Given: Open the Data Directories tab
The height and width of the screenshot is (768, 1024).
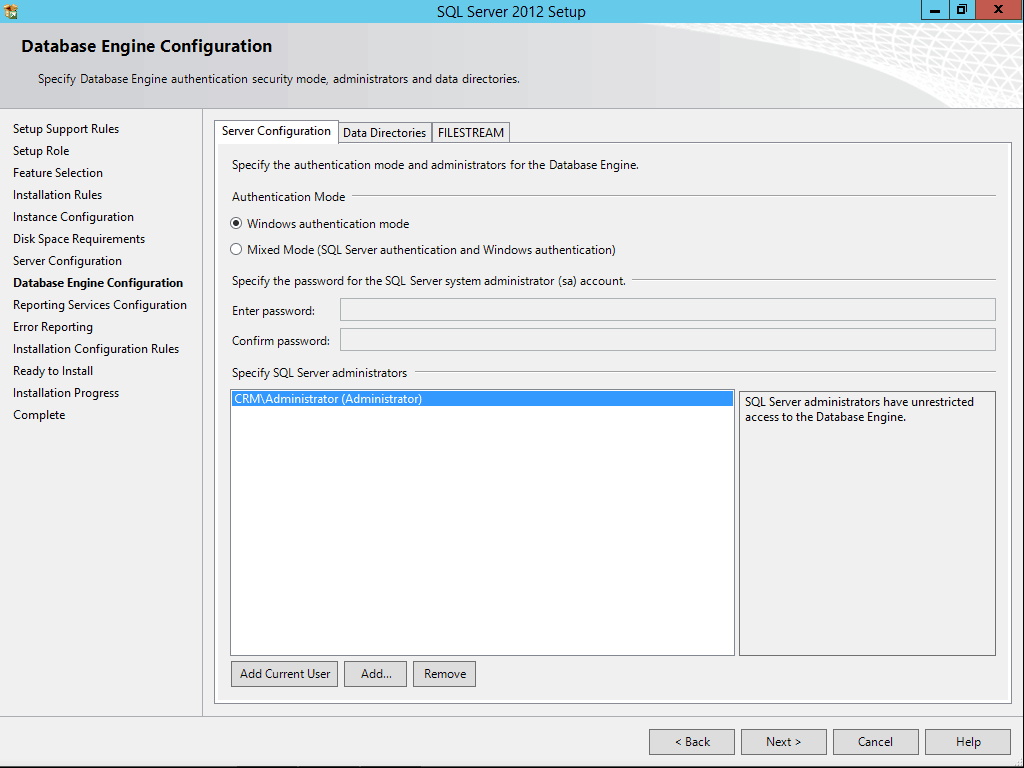Looking at the screenshot, I should click(385, 133).
